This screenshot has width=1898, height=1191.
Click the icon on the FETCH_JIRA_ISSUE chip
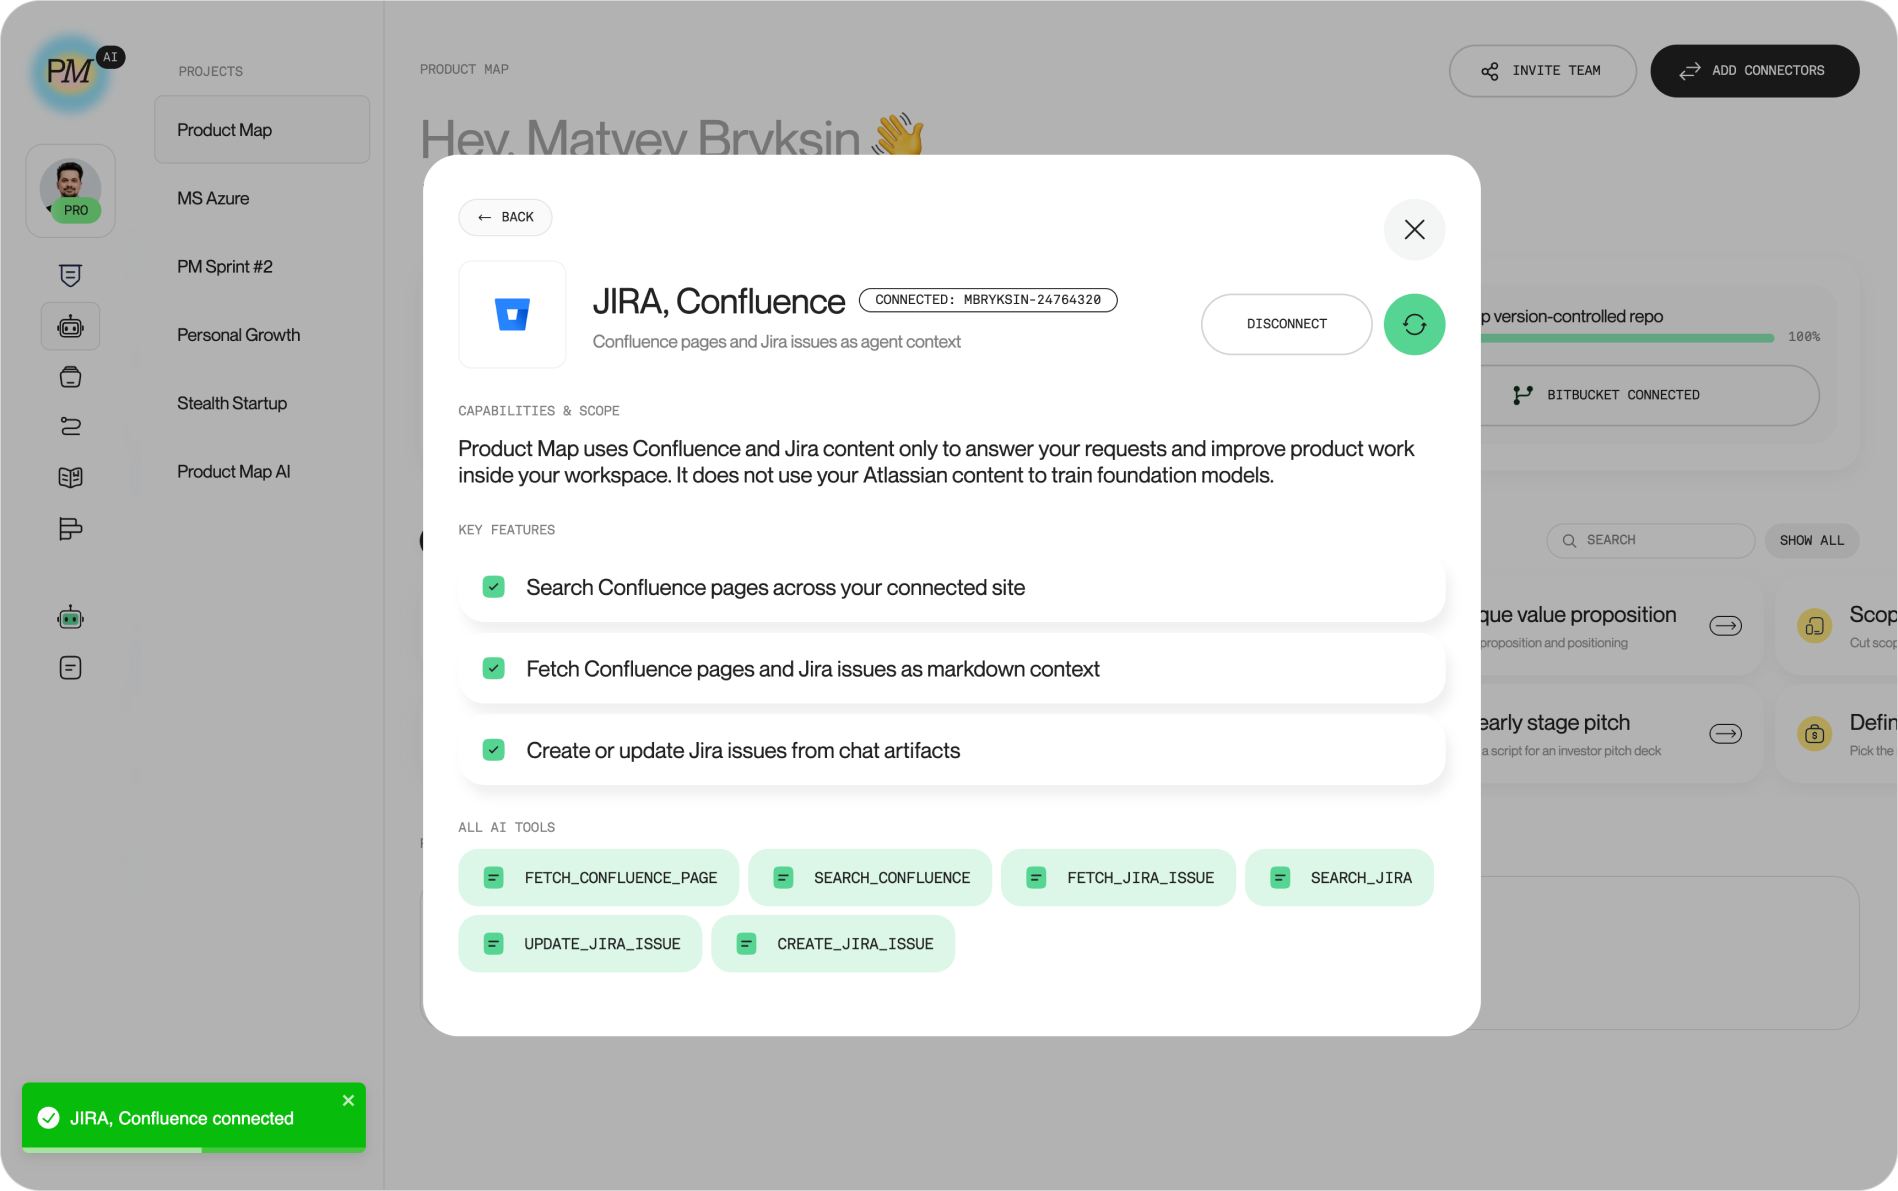(1037, 878)
